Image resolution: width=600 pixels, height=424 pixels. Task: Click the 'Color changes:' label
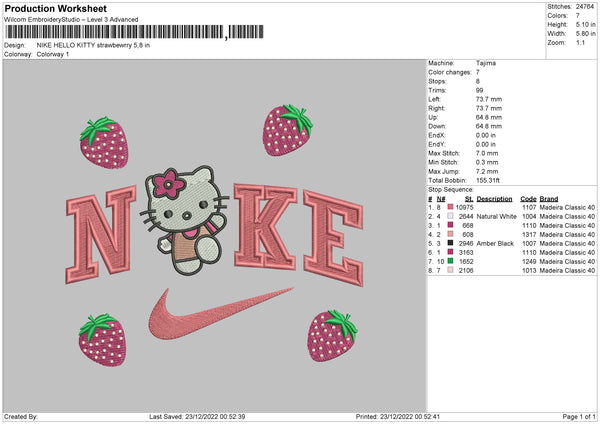point(450,72)
